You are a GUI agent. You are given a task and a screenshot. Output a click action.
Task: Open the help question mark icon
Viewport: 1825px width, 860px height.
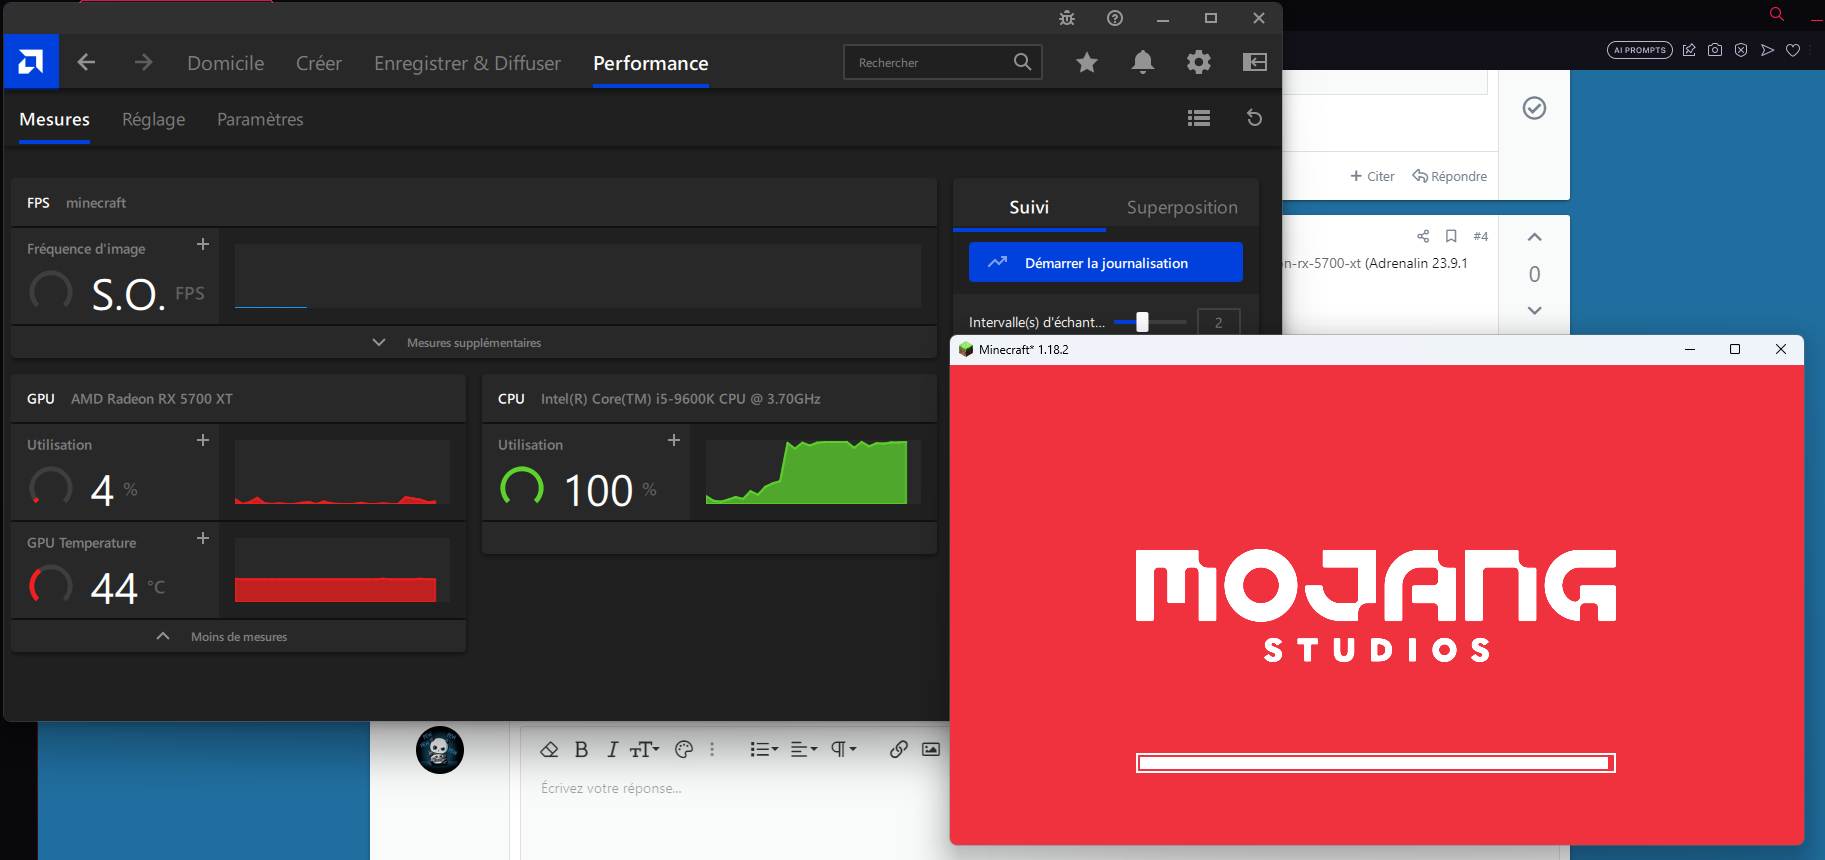[1115, 18]
